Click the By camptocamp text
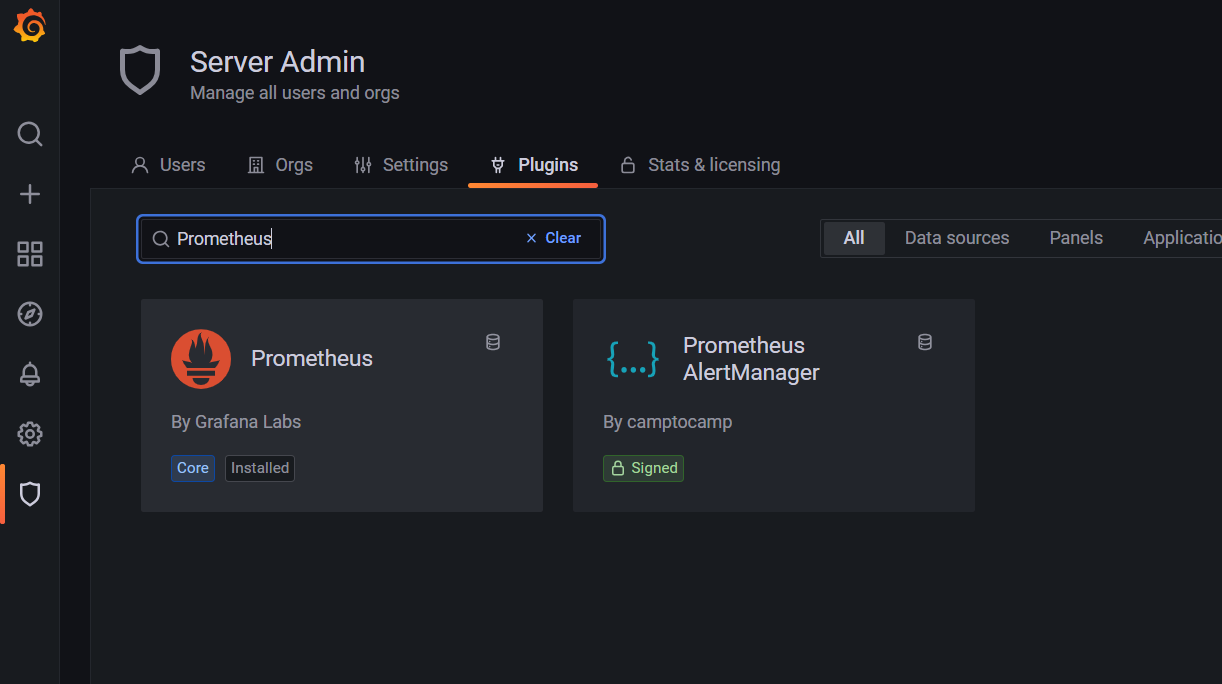The height and width of the screenshot is (684, 1222). tap(668, 422)
